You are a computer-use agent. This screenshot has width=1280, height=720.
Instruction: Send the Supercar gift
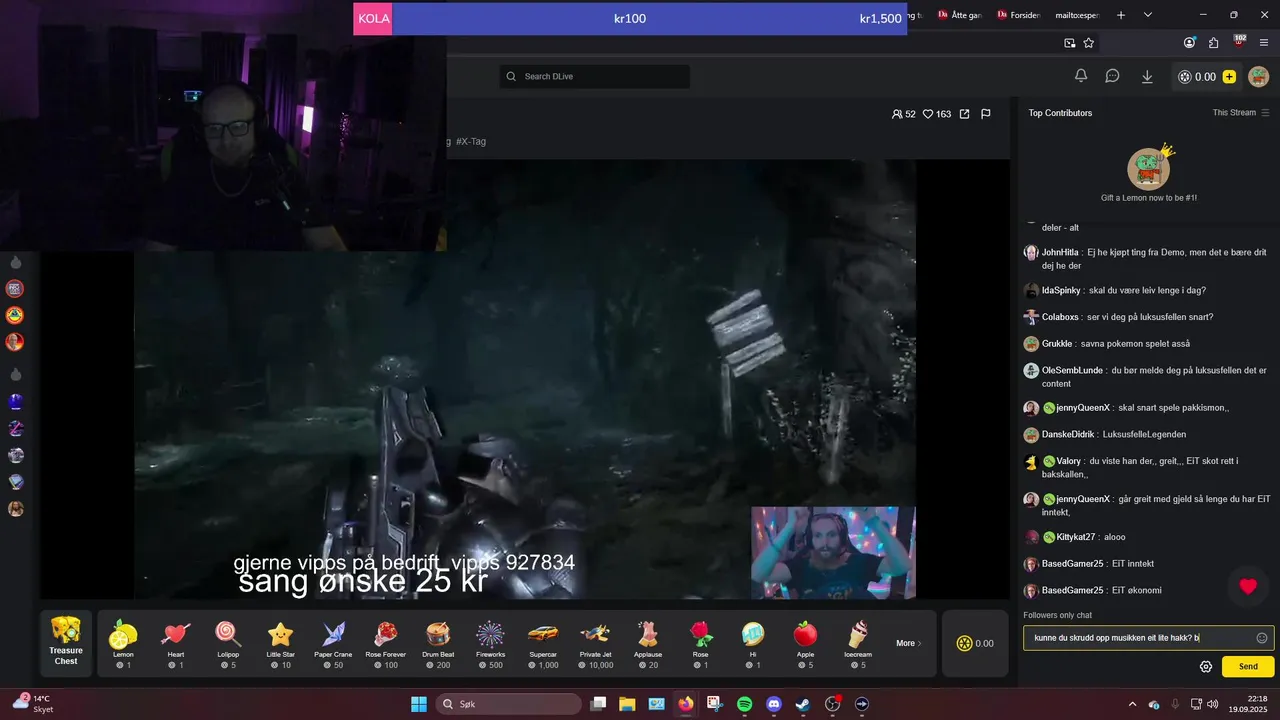click(x=543, y=643)
